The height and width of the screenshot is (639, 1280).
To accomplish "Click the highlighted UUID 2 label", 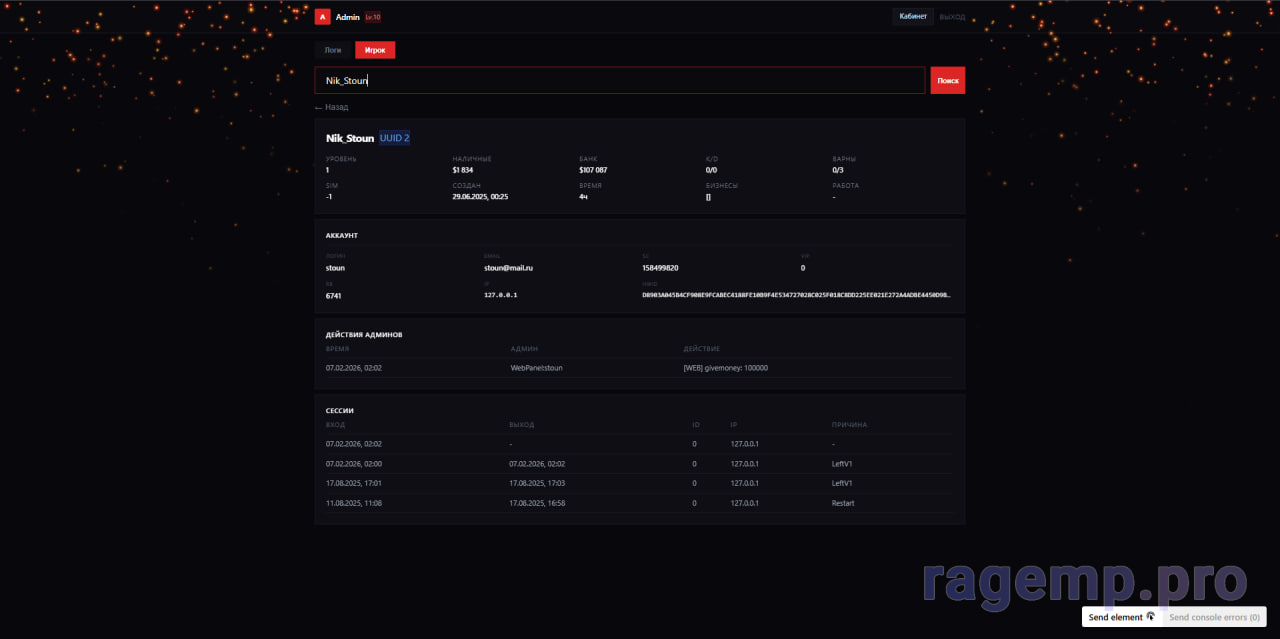I will click(394, 138).
